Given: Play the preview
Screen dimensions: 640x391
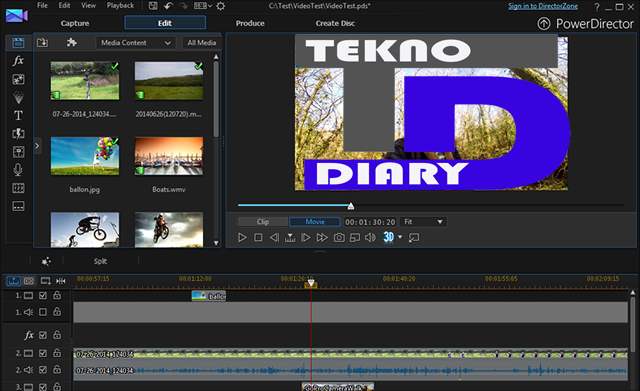Looking at the screenshot, I should 242,238.
